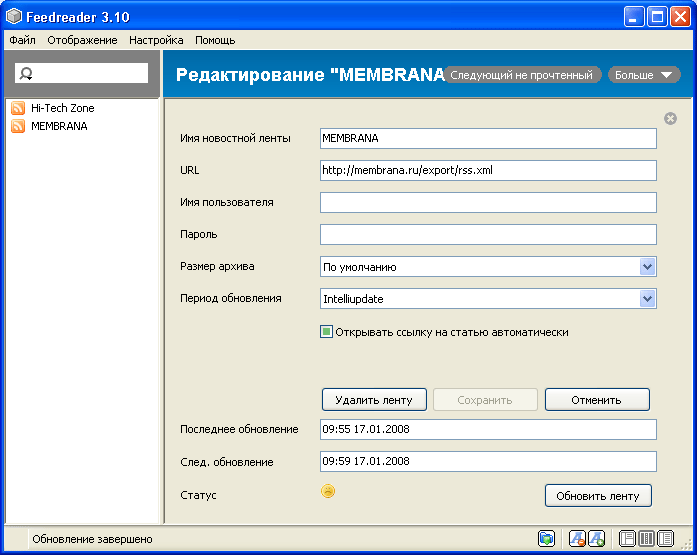The width and height of the screenshot is (697, 555).
Task: Click the Удалить ленту button
Action: 374,400
